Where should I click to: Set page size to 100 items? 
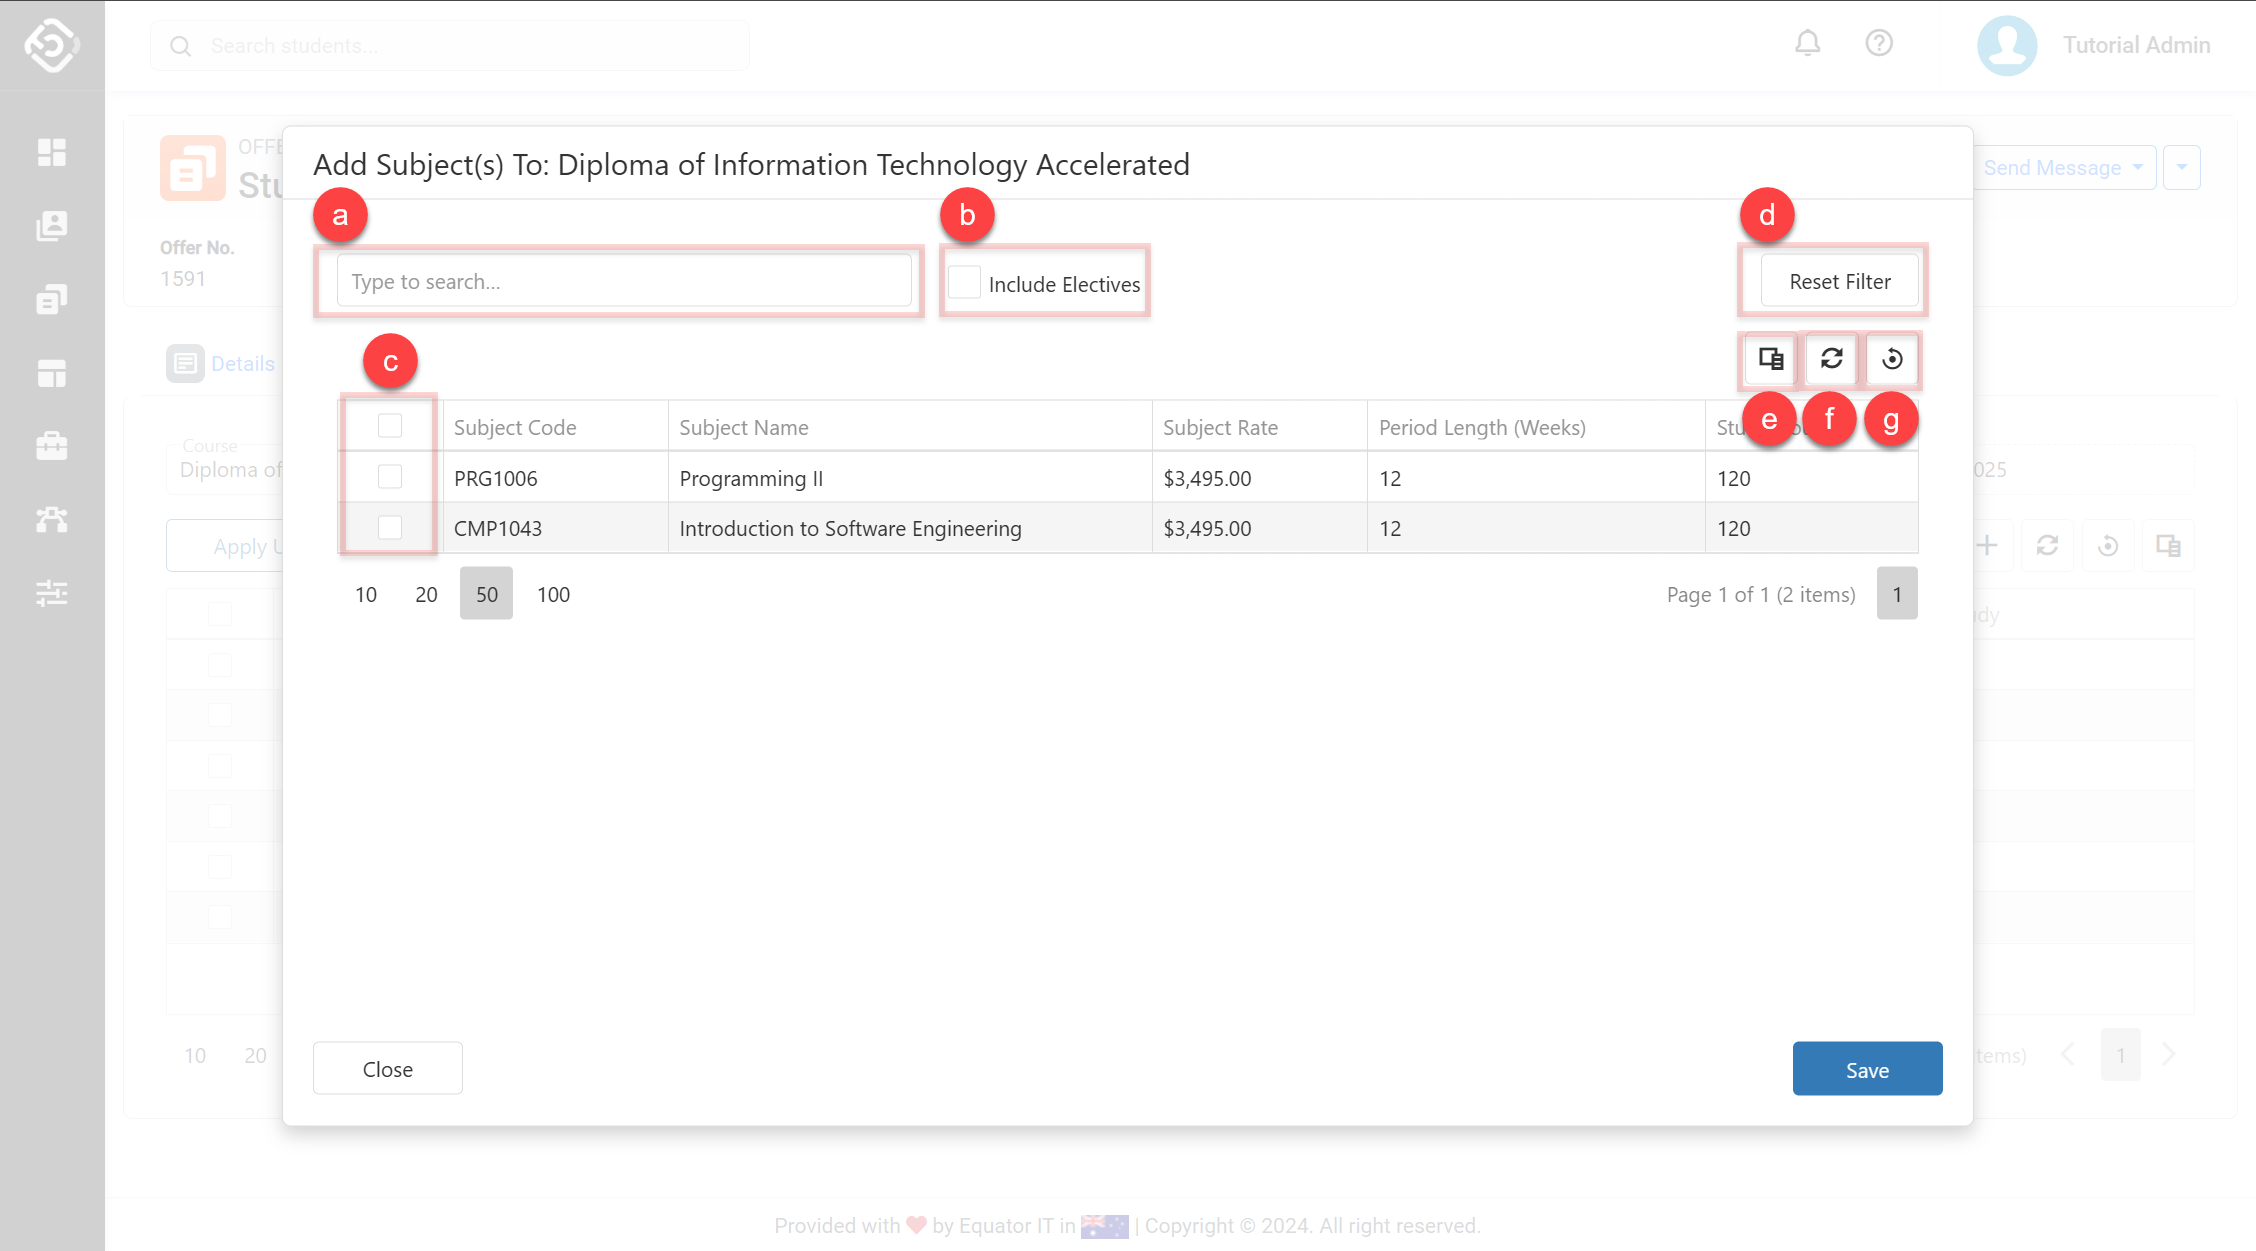pyautogui.click(x=553, y=594)
